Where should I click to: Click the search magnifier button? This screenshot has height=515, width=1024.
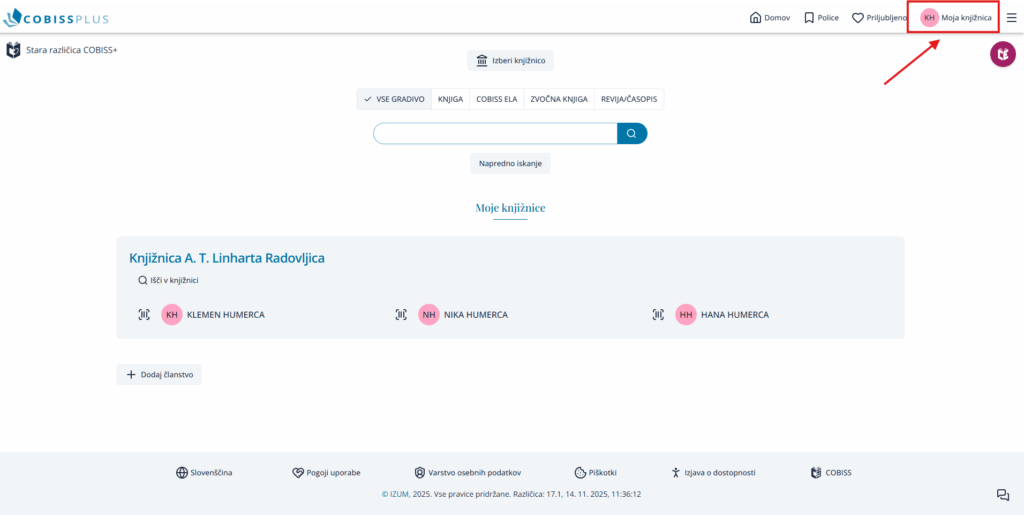pos(632,133)
